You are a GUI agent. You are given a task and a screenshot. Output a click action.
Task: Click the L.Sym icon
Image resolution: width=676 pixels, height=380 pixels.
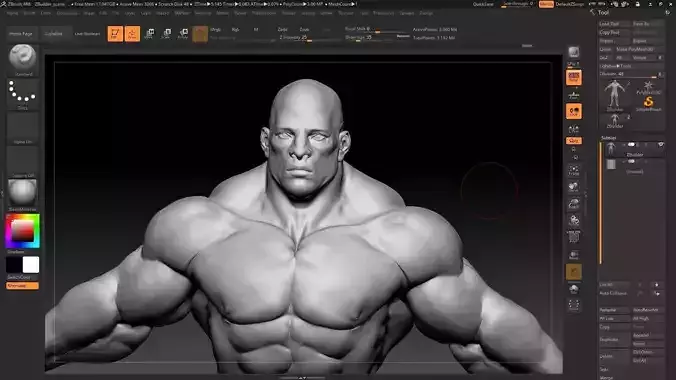(x=574, y=129)
